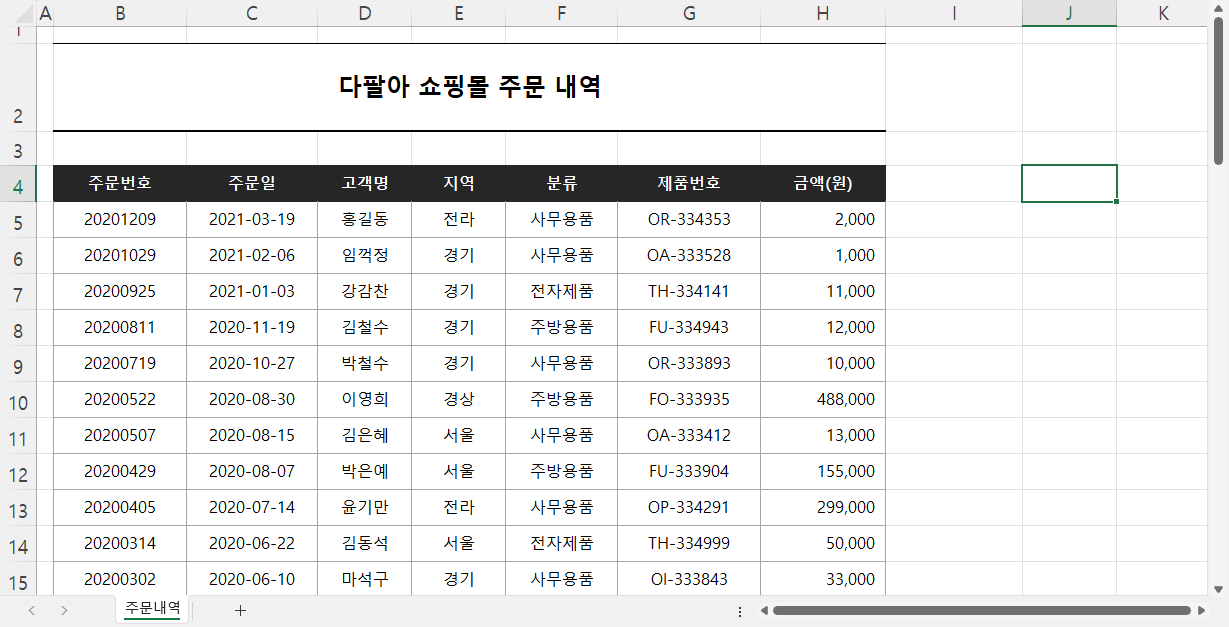Select column I header

954,13
